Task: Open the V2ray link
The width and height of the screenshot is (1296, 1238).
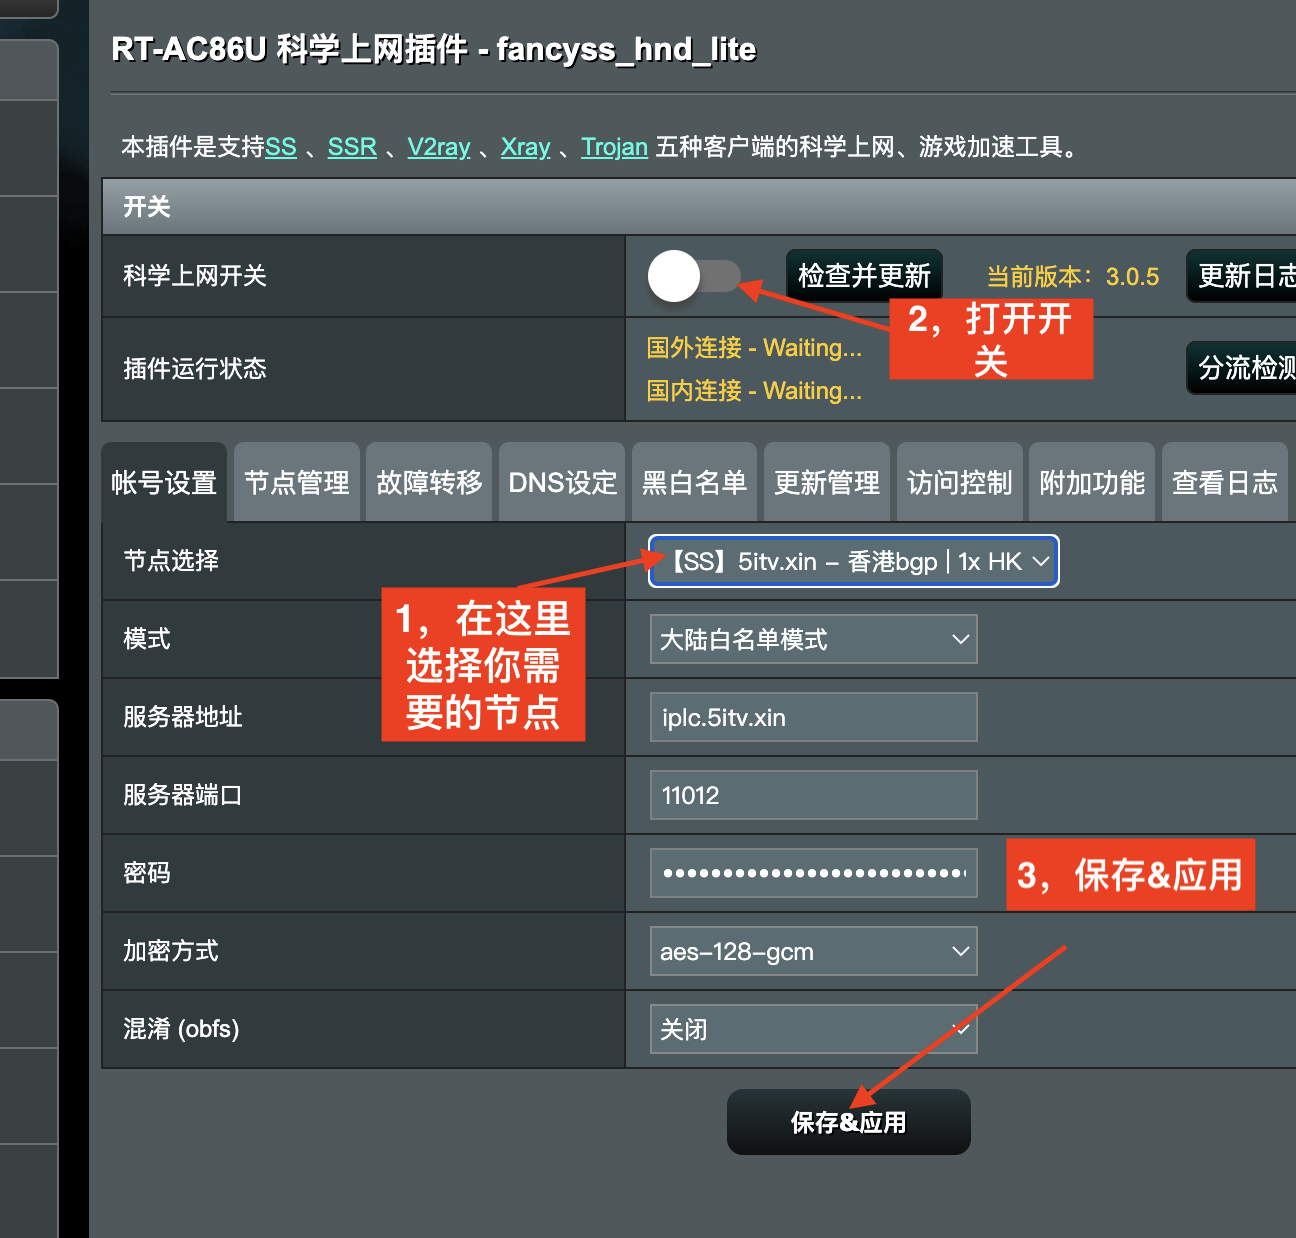Action: [438, 147]
